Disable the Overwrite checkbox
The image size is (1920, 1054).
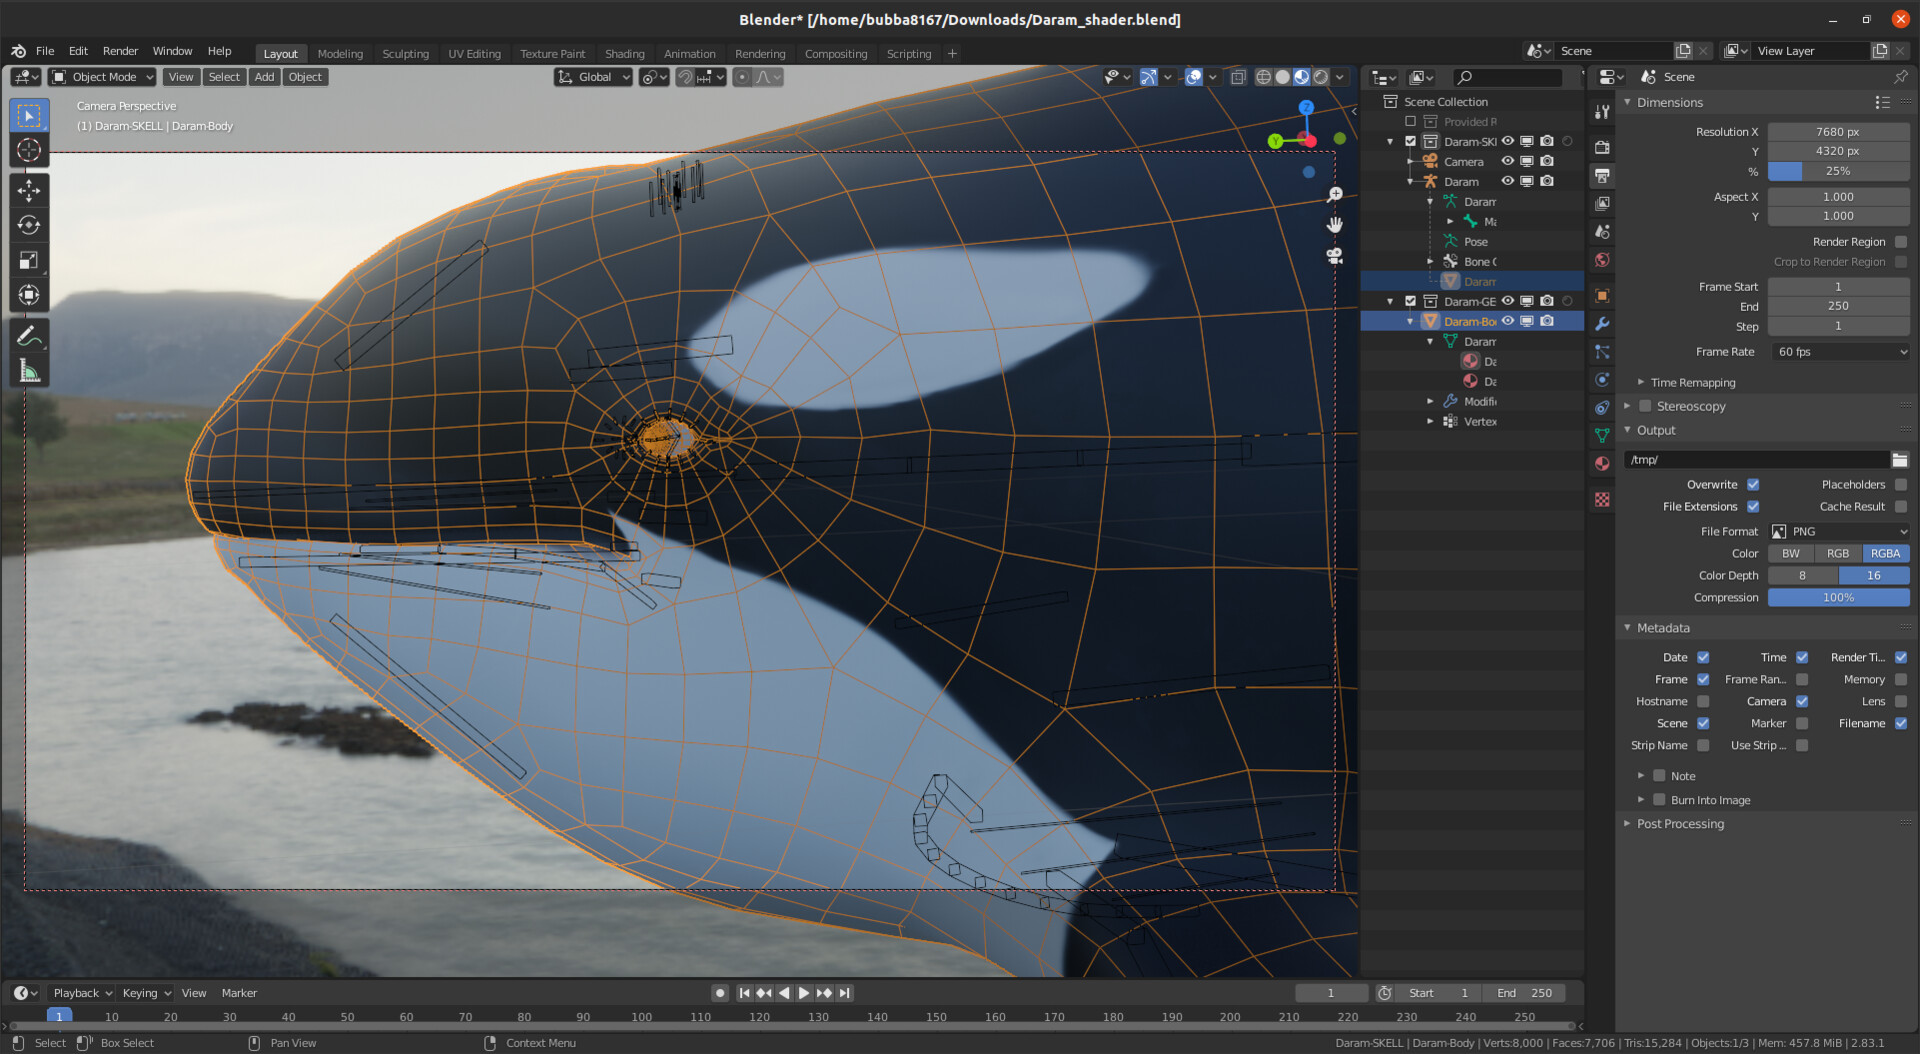(1753, 485)
